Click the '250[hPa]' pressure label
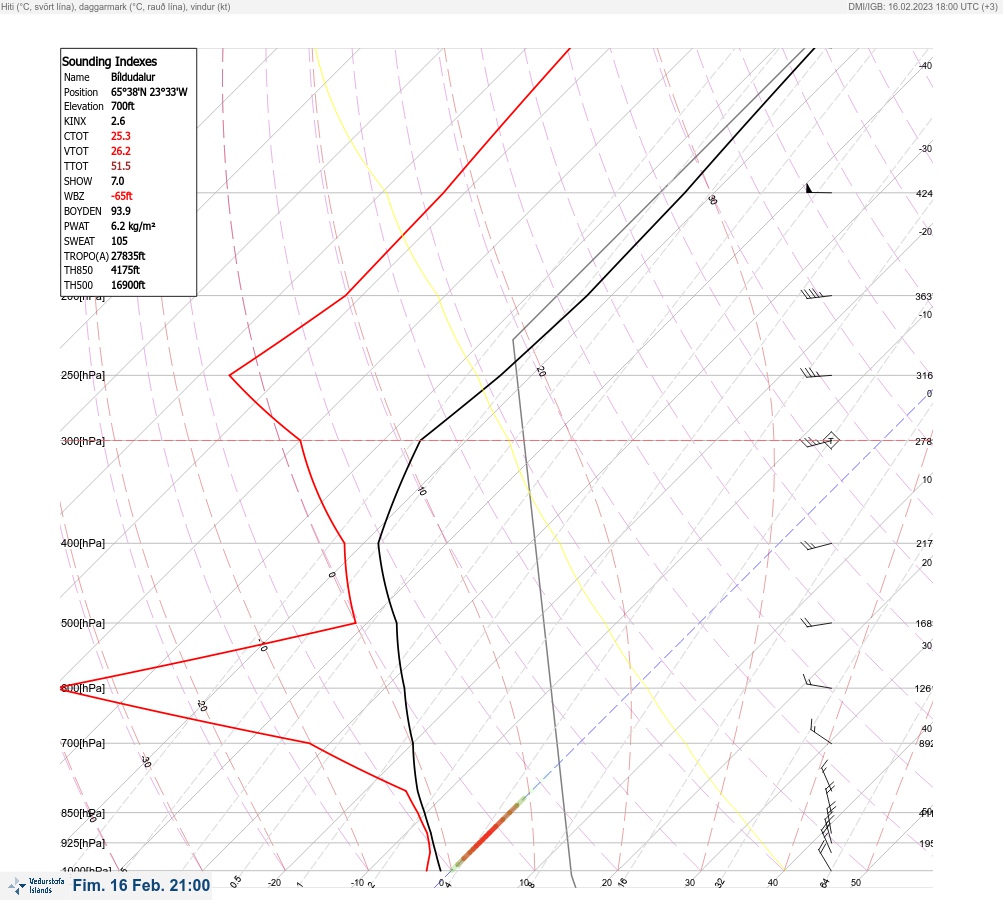The image size is (1003, 900). [x=83, y=375]
